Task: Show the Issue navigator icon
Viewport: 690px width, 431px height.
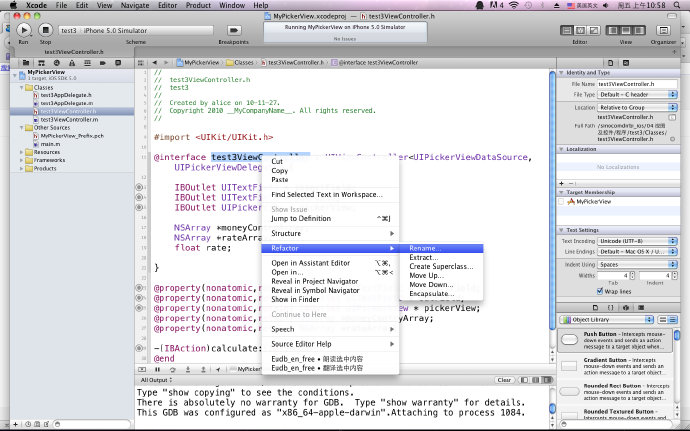Action: click(72, 63)
